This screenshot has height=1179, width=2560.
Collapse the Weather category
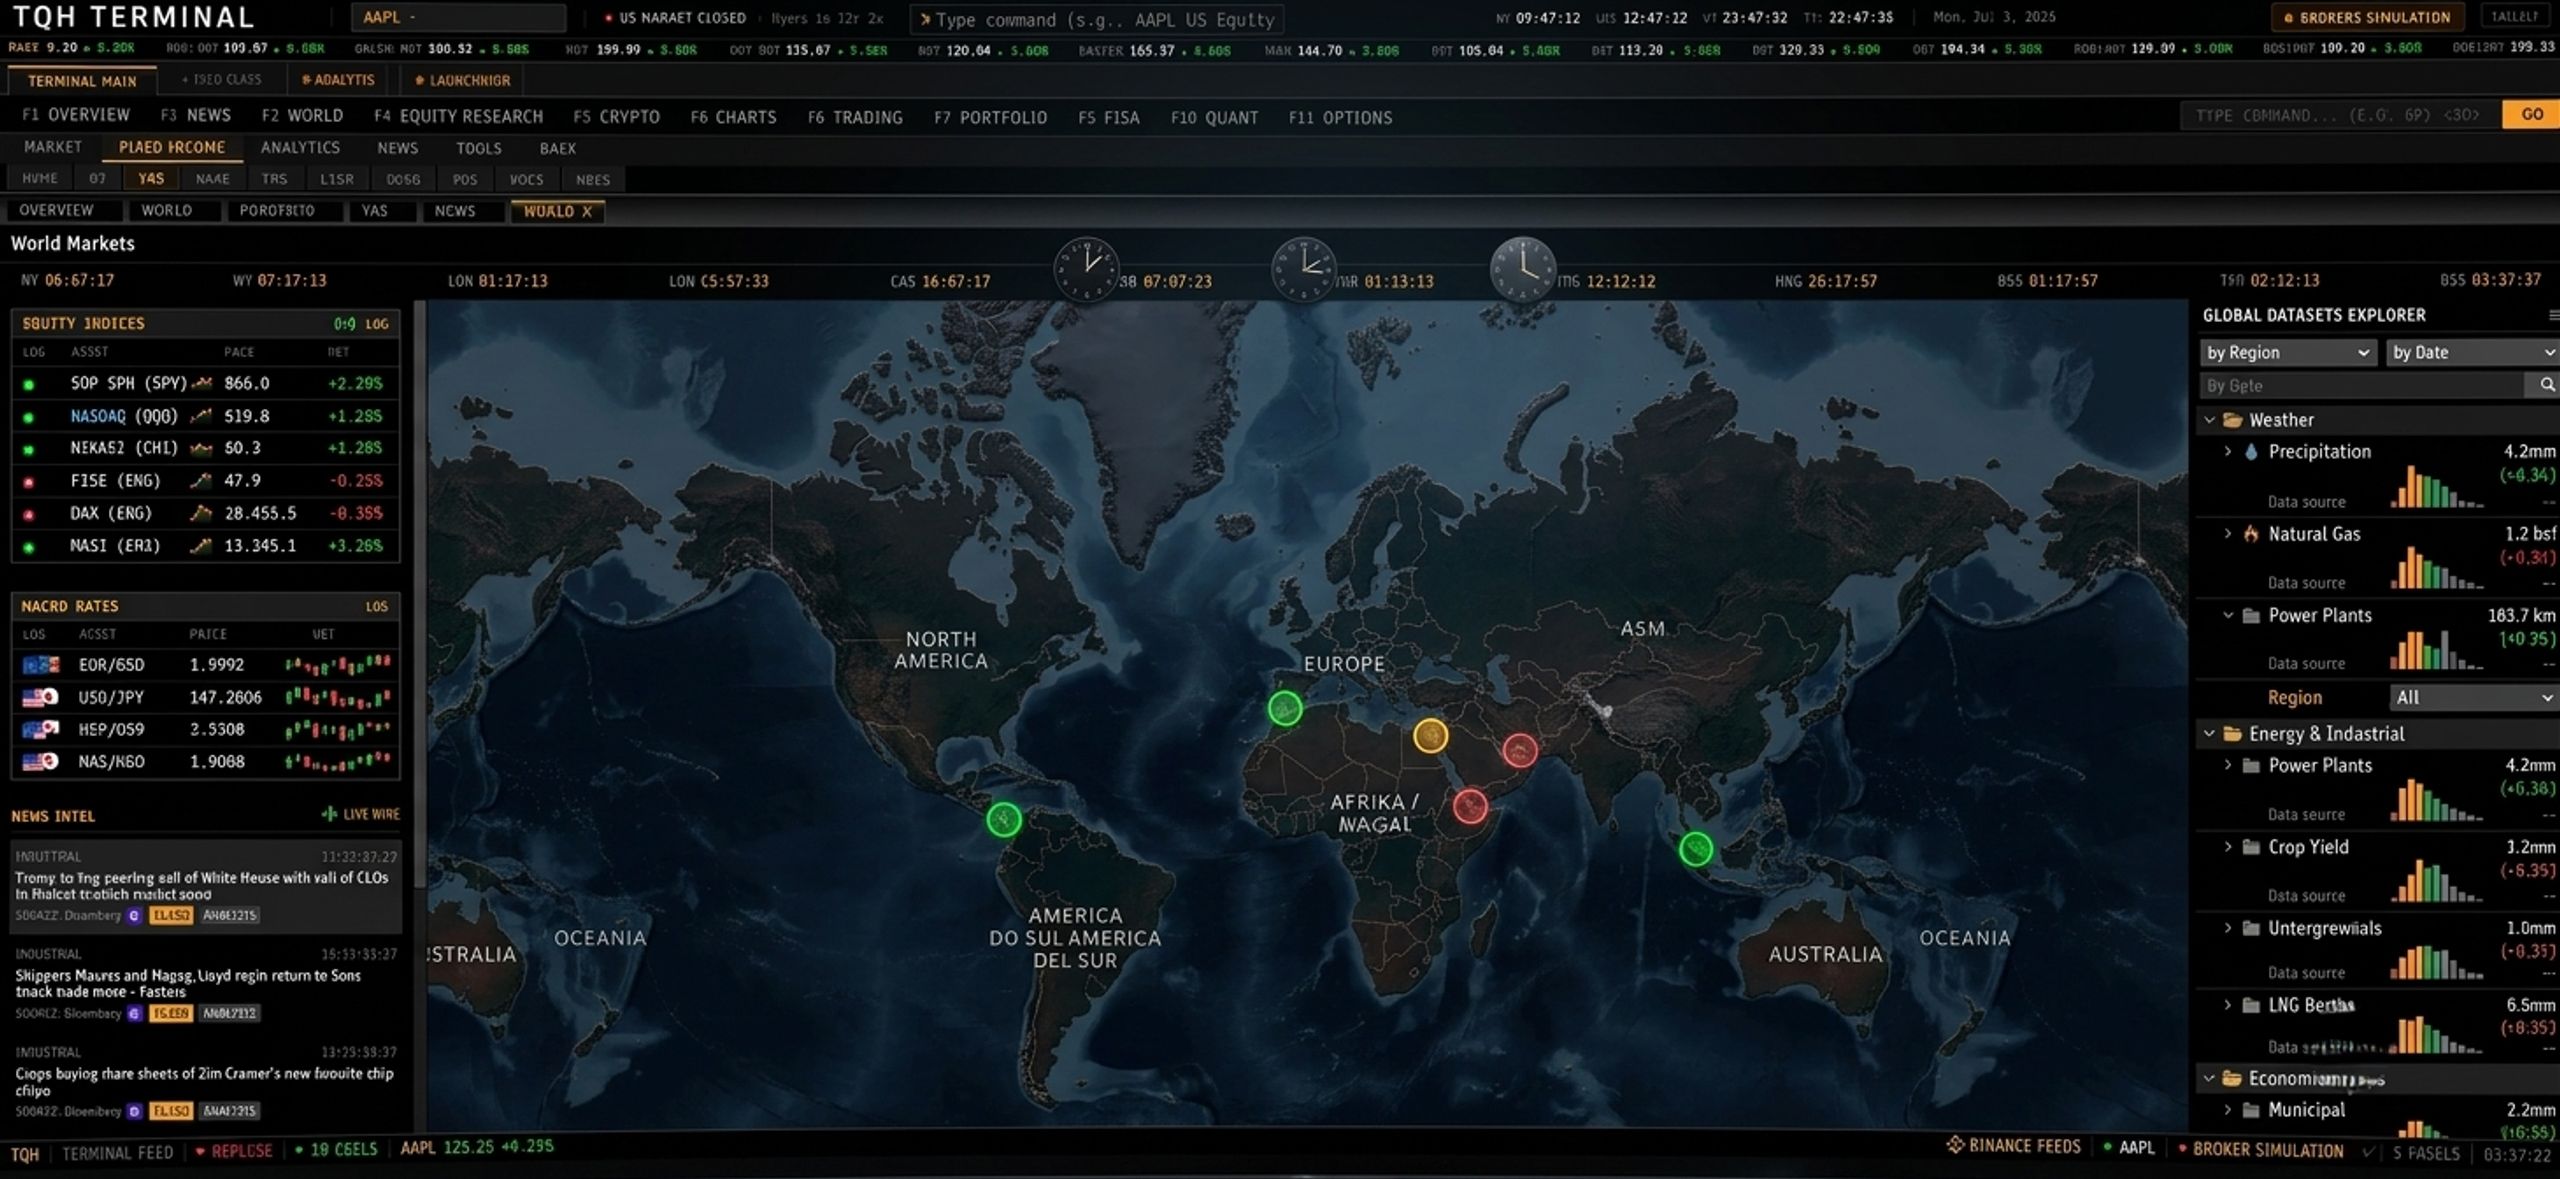click(2209, 421)
